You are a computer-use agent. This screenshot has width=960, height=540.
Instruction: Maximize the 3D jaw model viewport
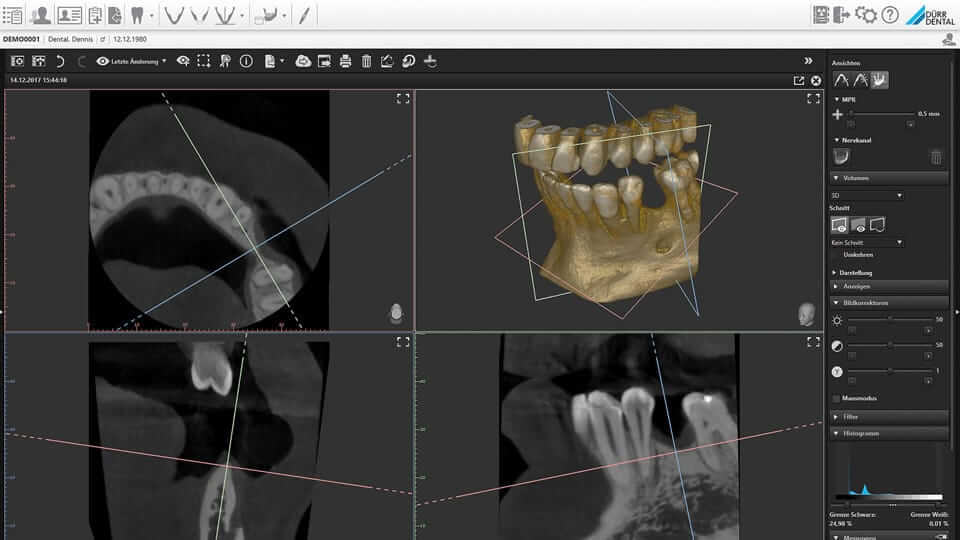pos(813,98)
